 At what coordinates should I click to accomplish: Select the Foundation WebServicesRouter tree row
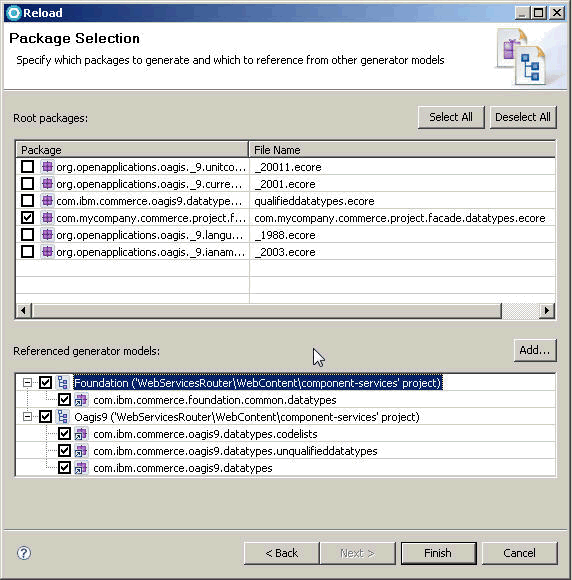click(258, 383)
